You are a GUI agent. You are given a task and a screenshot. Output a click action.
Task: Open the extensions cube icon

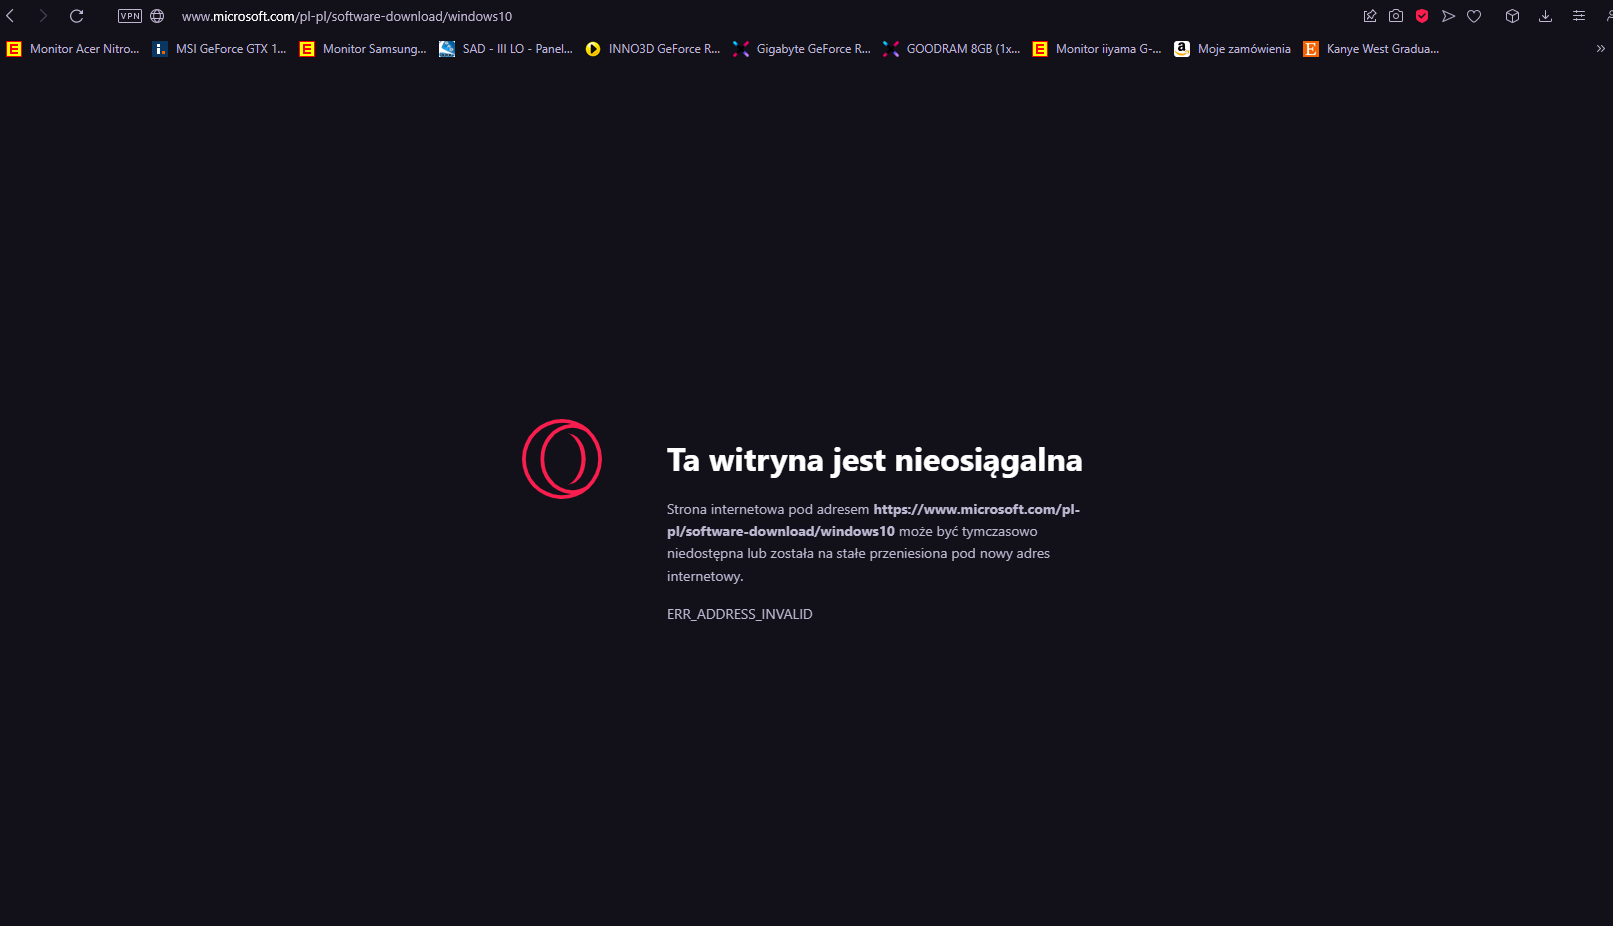click(1512, 16)
